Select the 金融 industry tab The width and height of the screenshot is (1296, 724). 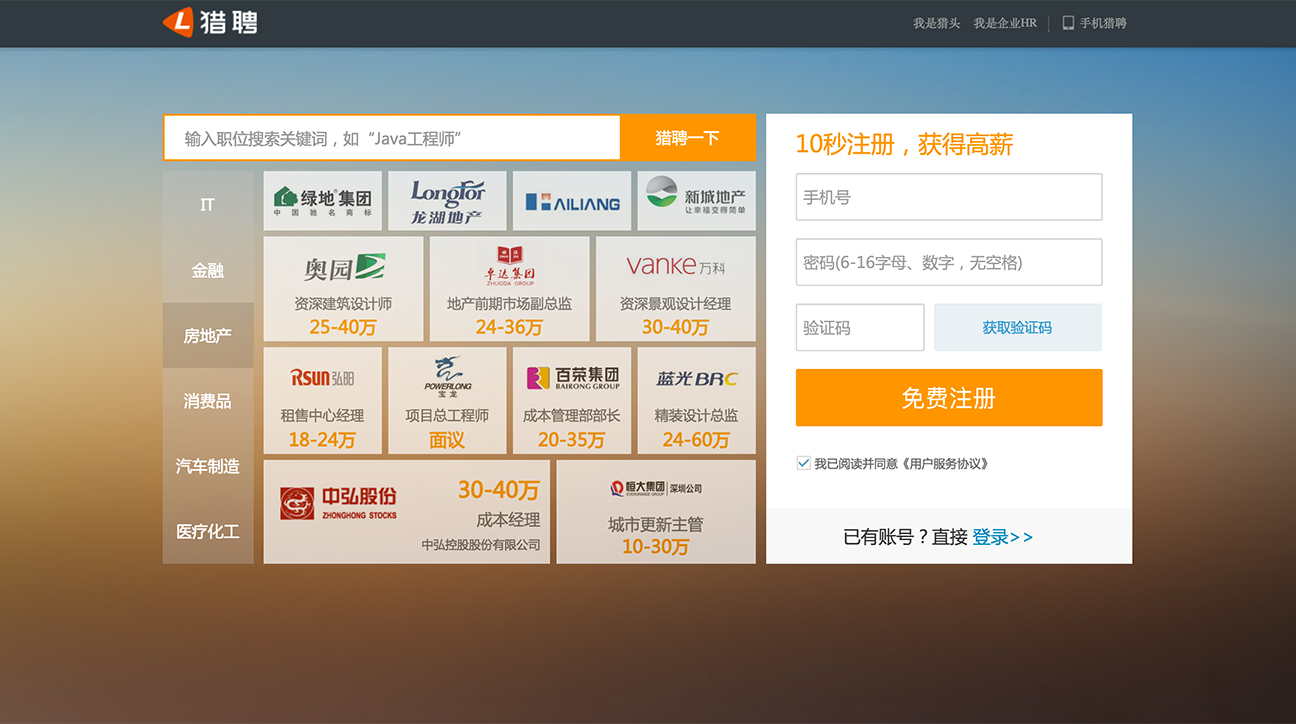[x=208, y=270]
